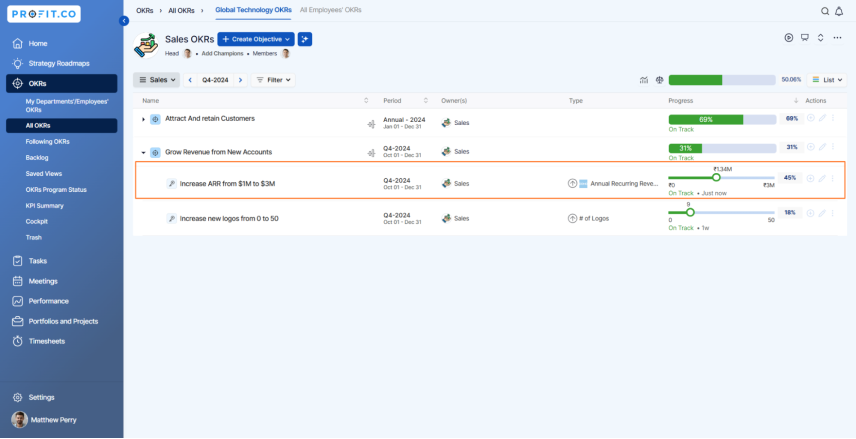Open Increase new logos from 0 to 50
Image resolution: width=856 pixels, height=439 pixels.
(x=229, y=218)
